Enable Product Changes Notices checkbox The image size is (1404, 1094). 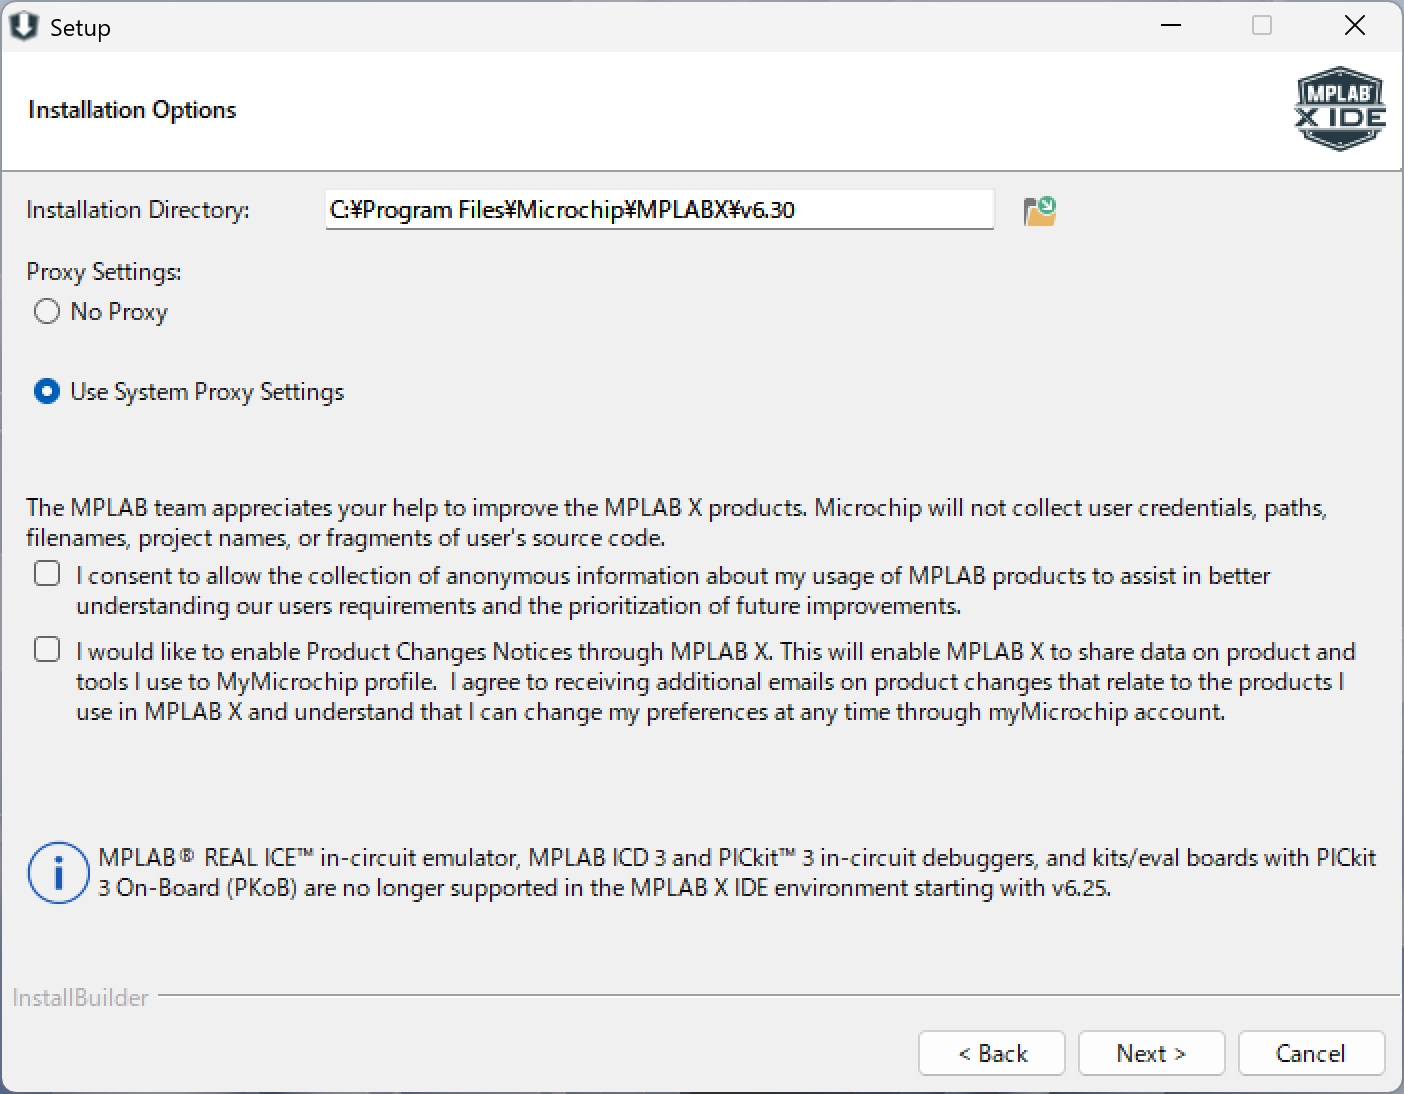[47, 650]
